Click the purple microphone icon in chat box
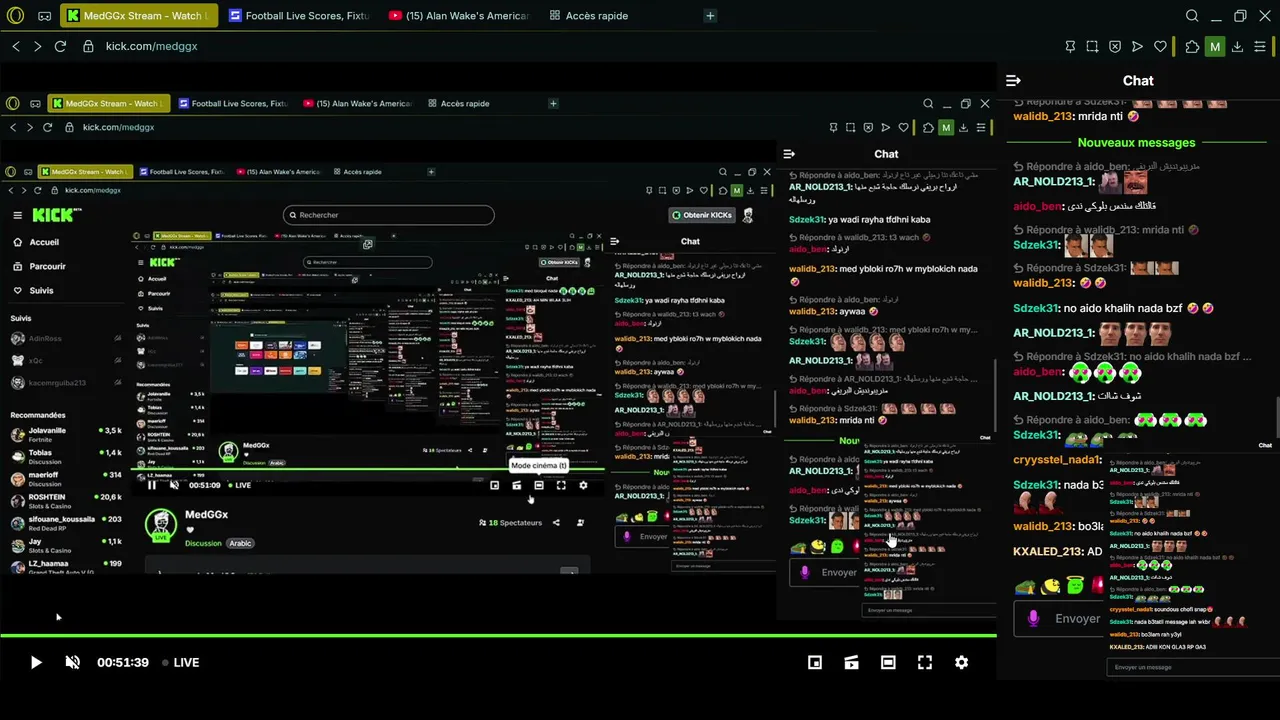The height and width of the screenshot is (720, 1280). point(1033,618)
